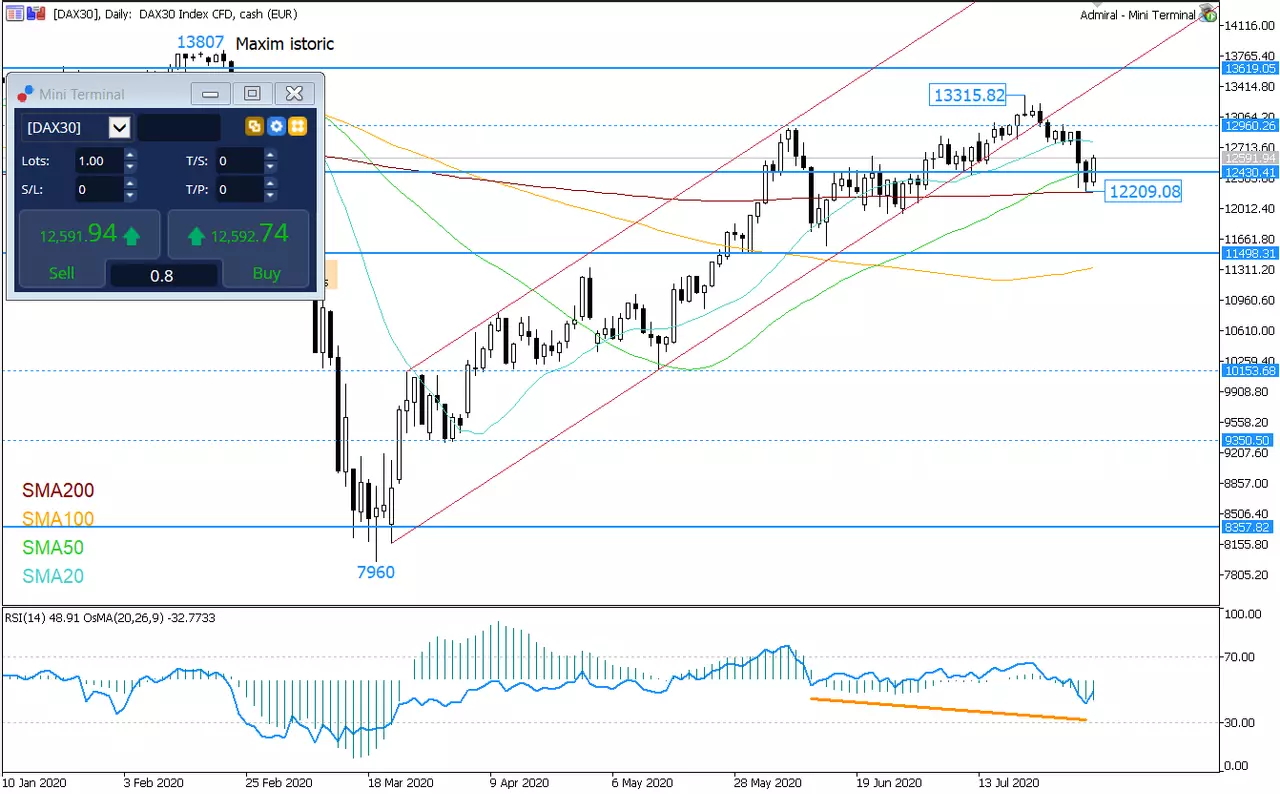
Task: Open the DAX30 symbol dropdown
Action: click(119, 127)
